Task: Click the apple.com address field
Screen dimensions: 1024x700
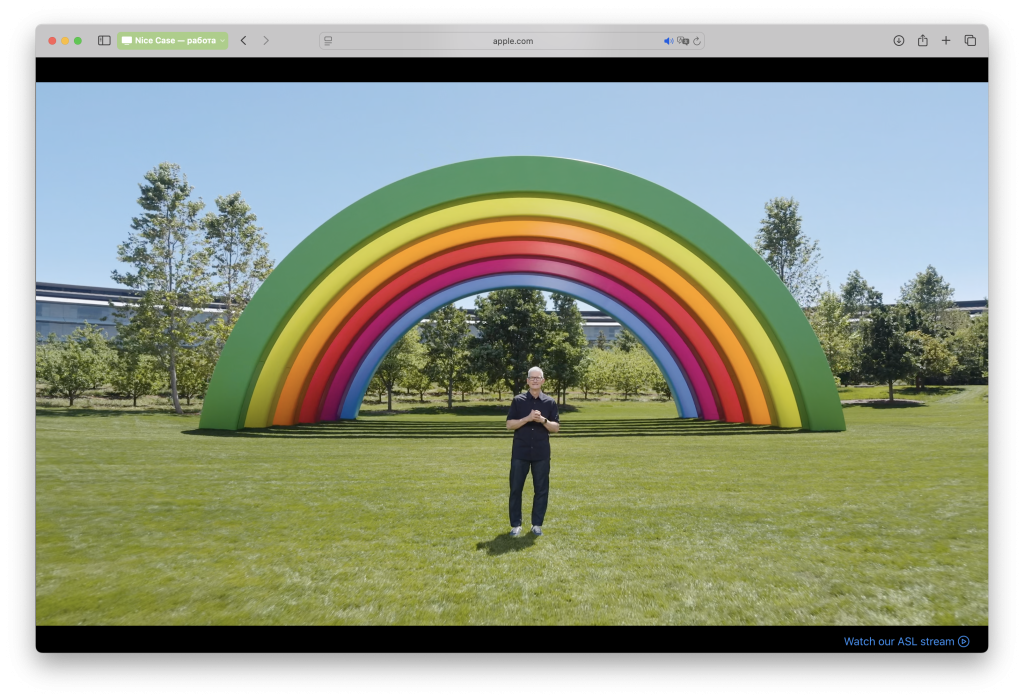Action: [x=512, y=40]
